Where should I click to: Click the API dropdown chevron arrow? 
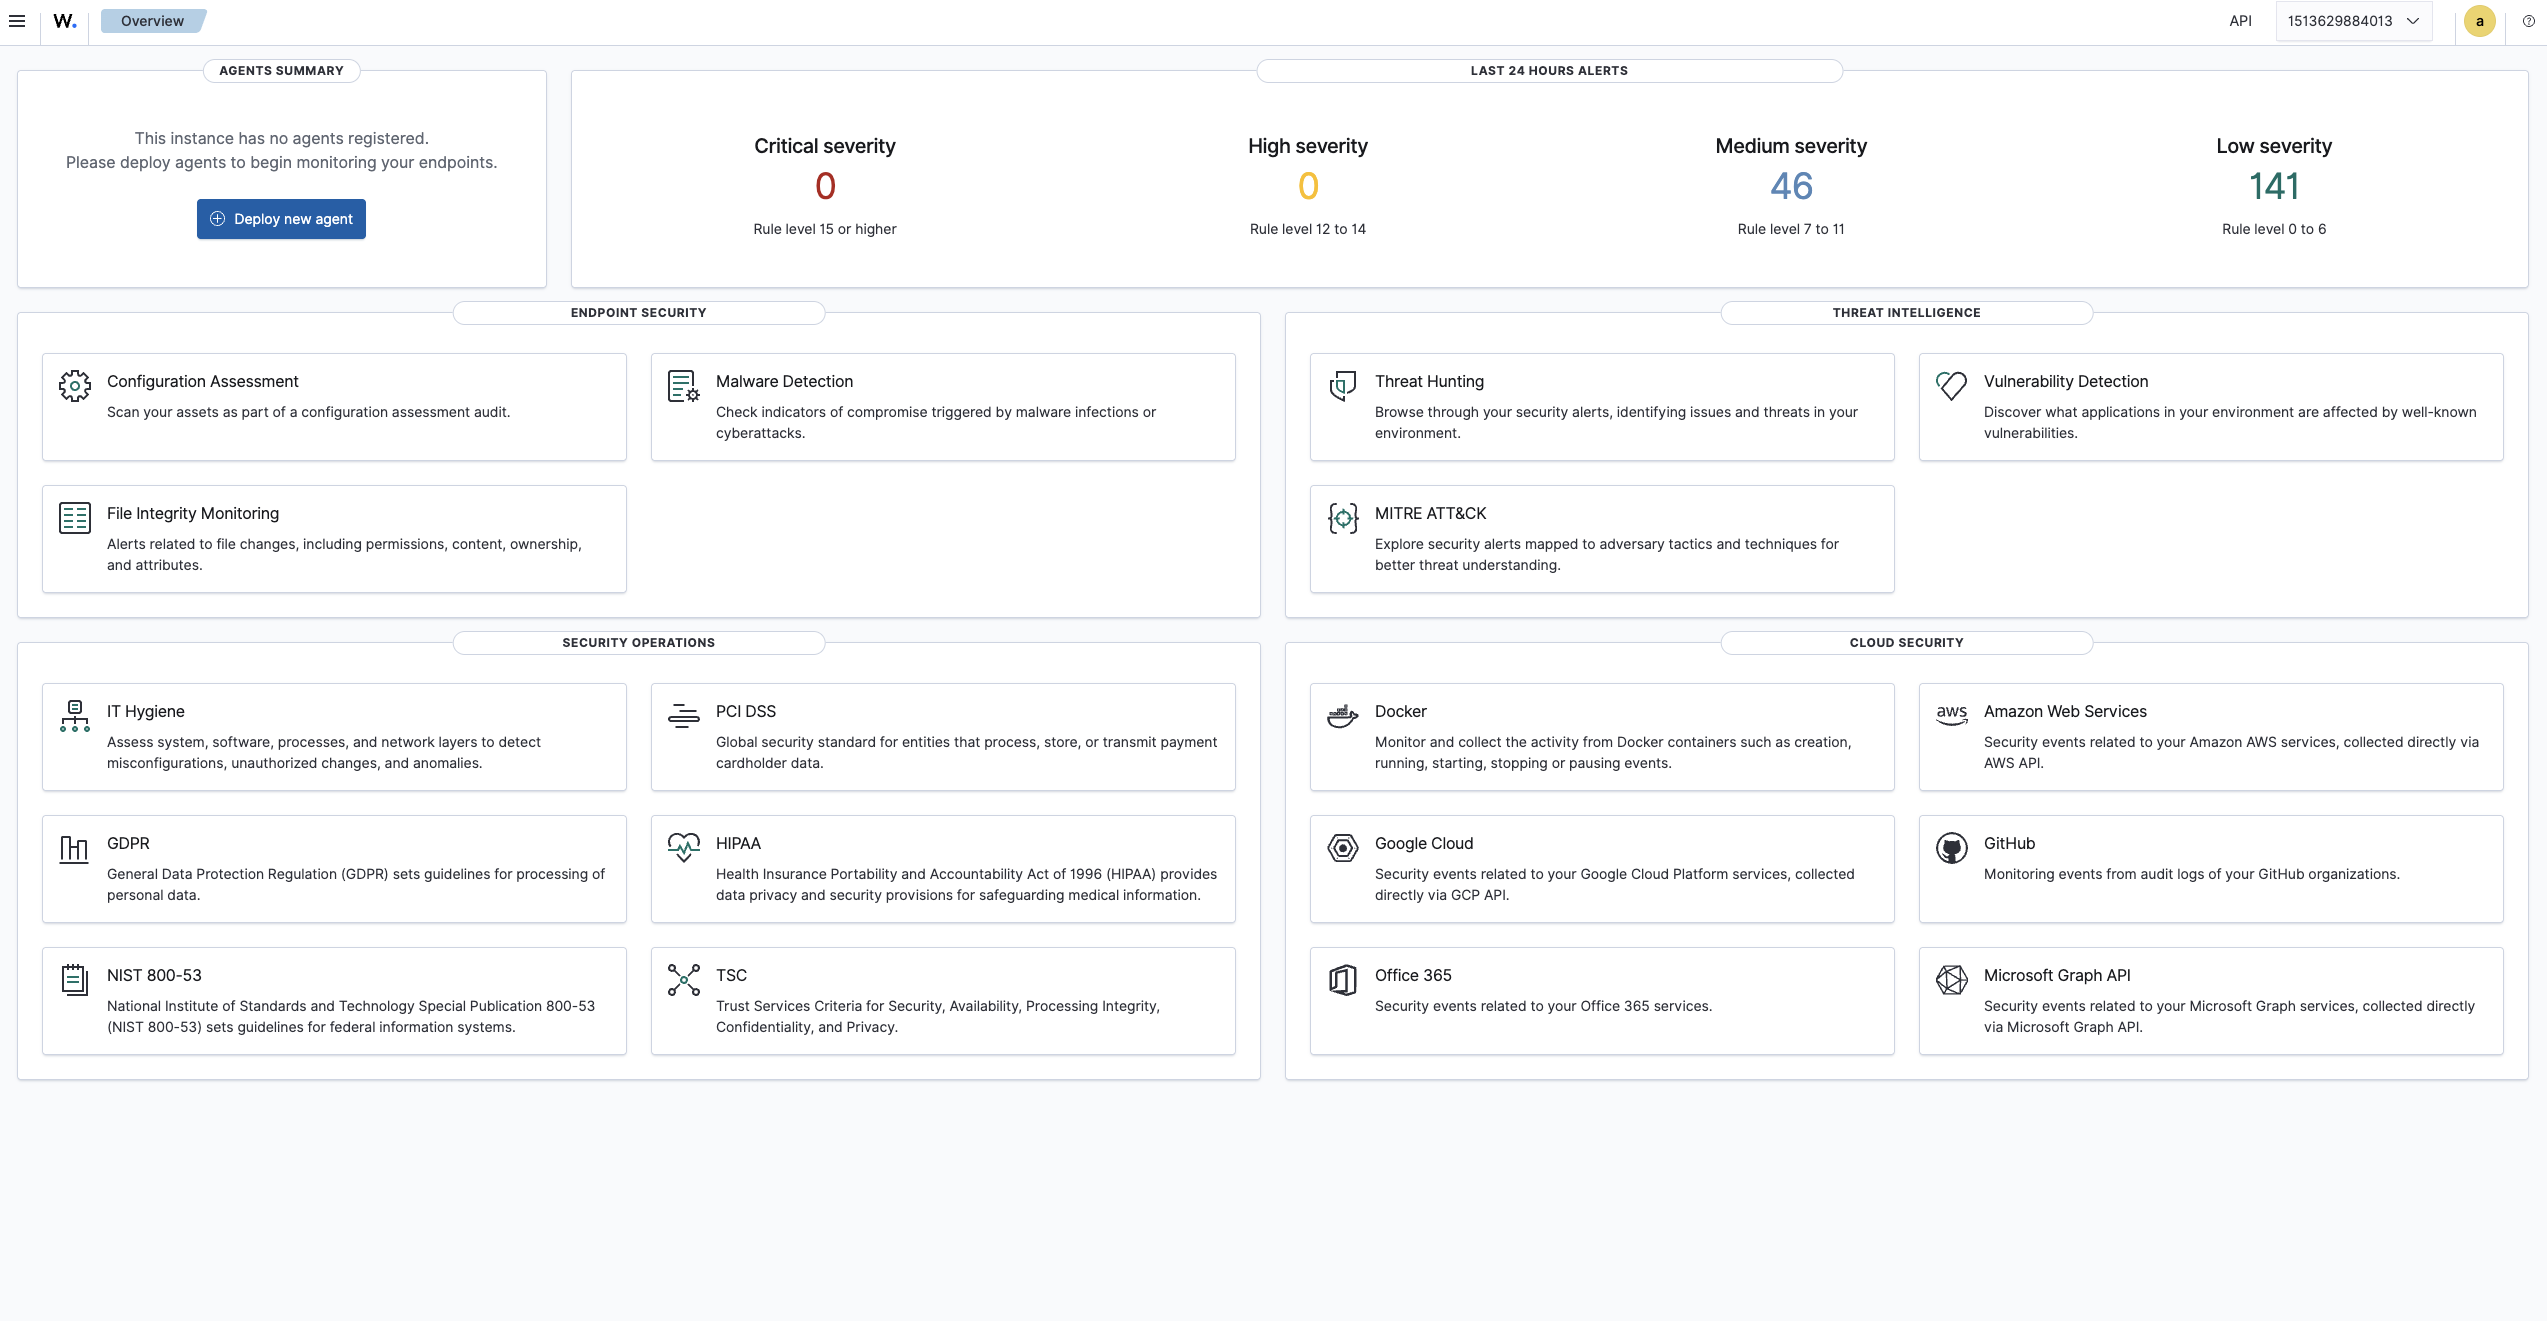tap(2413, 21)
